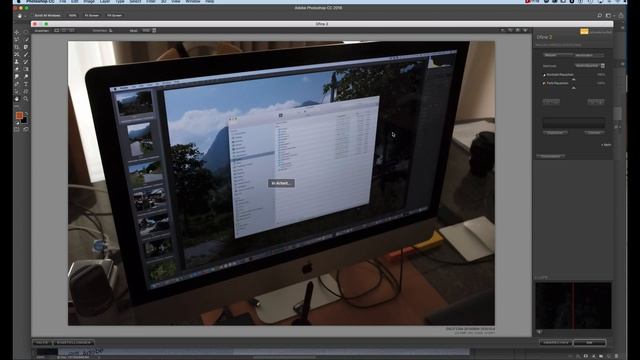Image resolution: width=640 pixels, height=360 pixels.
Task: Open the Image menu
Action: tap(89, 2)
